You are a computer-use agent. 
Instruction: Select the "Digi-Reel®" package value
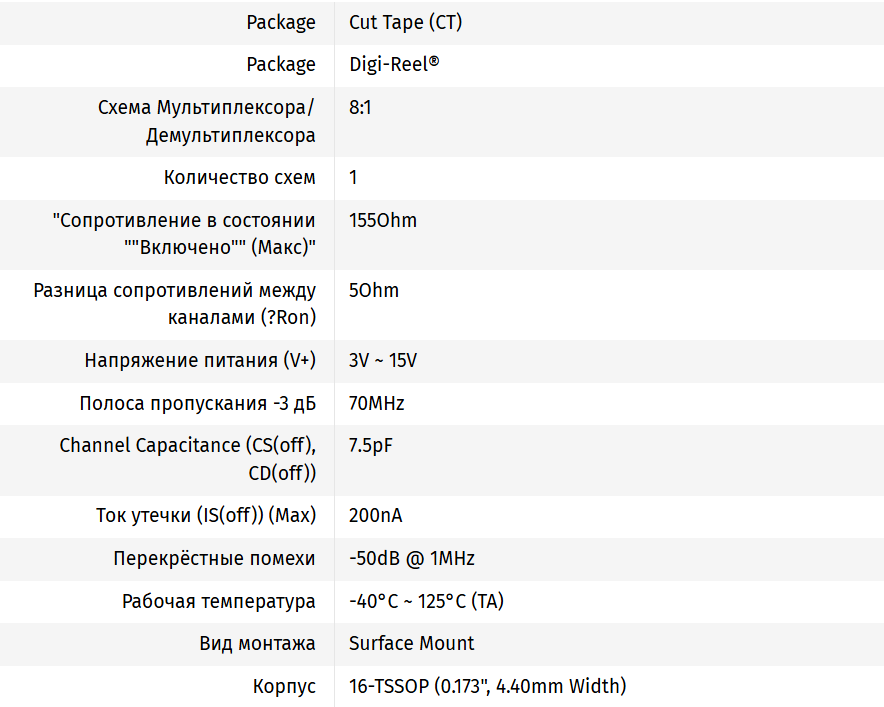point(394,64)
